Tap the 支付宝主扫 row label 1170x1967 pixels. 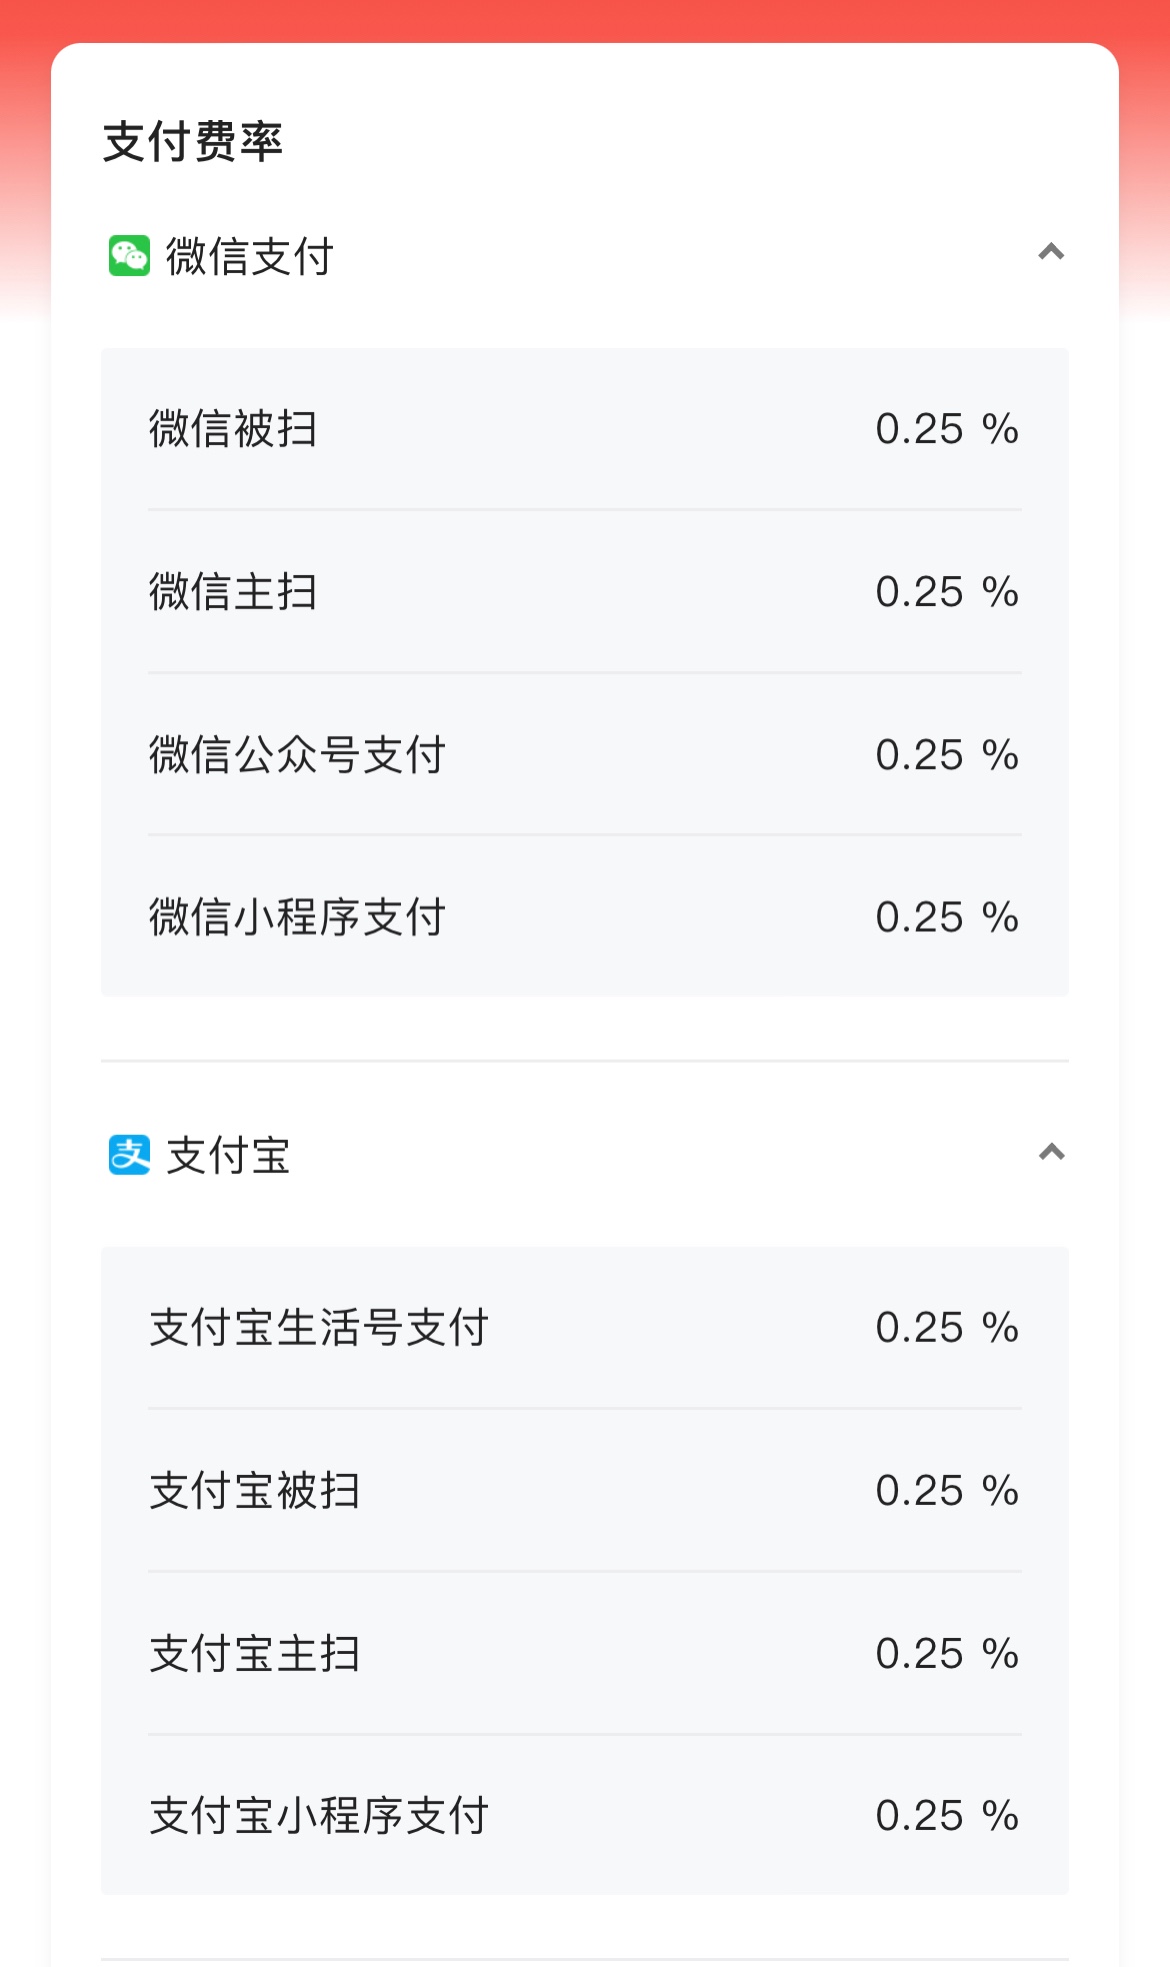pos(255,1654)
